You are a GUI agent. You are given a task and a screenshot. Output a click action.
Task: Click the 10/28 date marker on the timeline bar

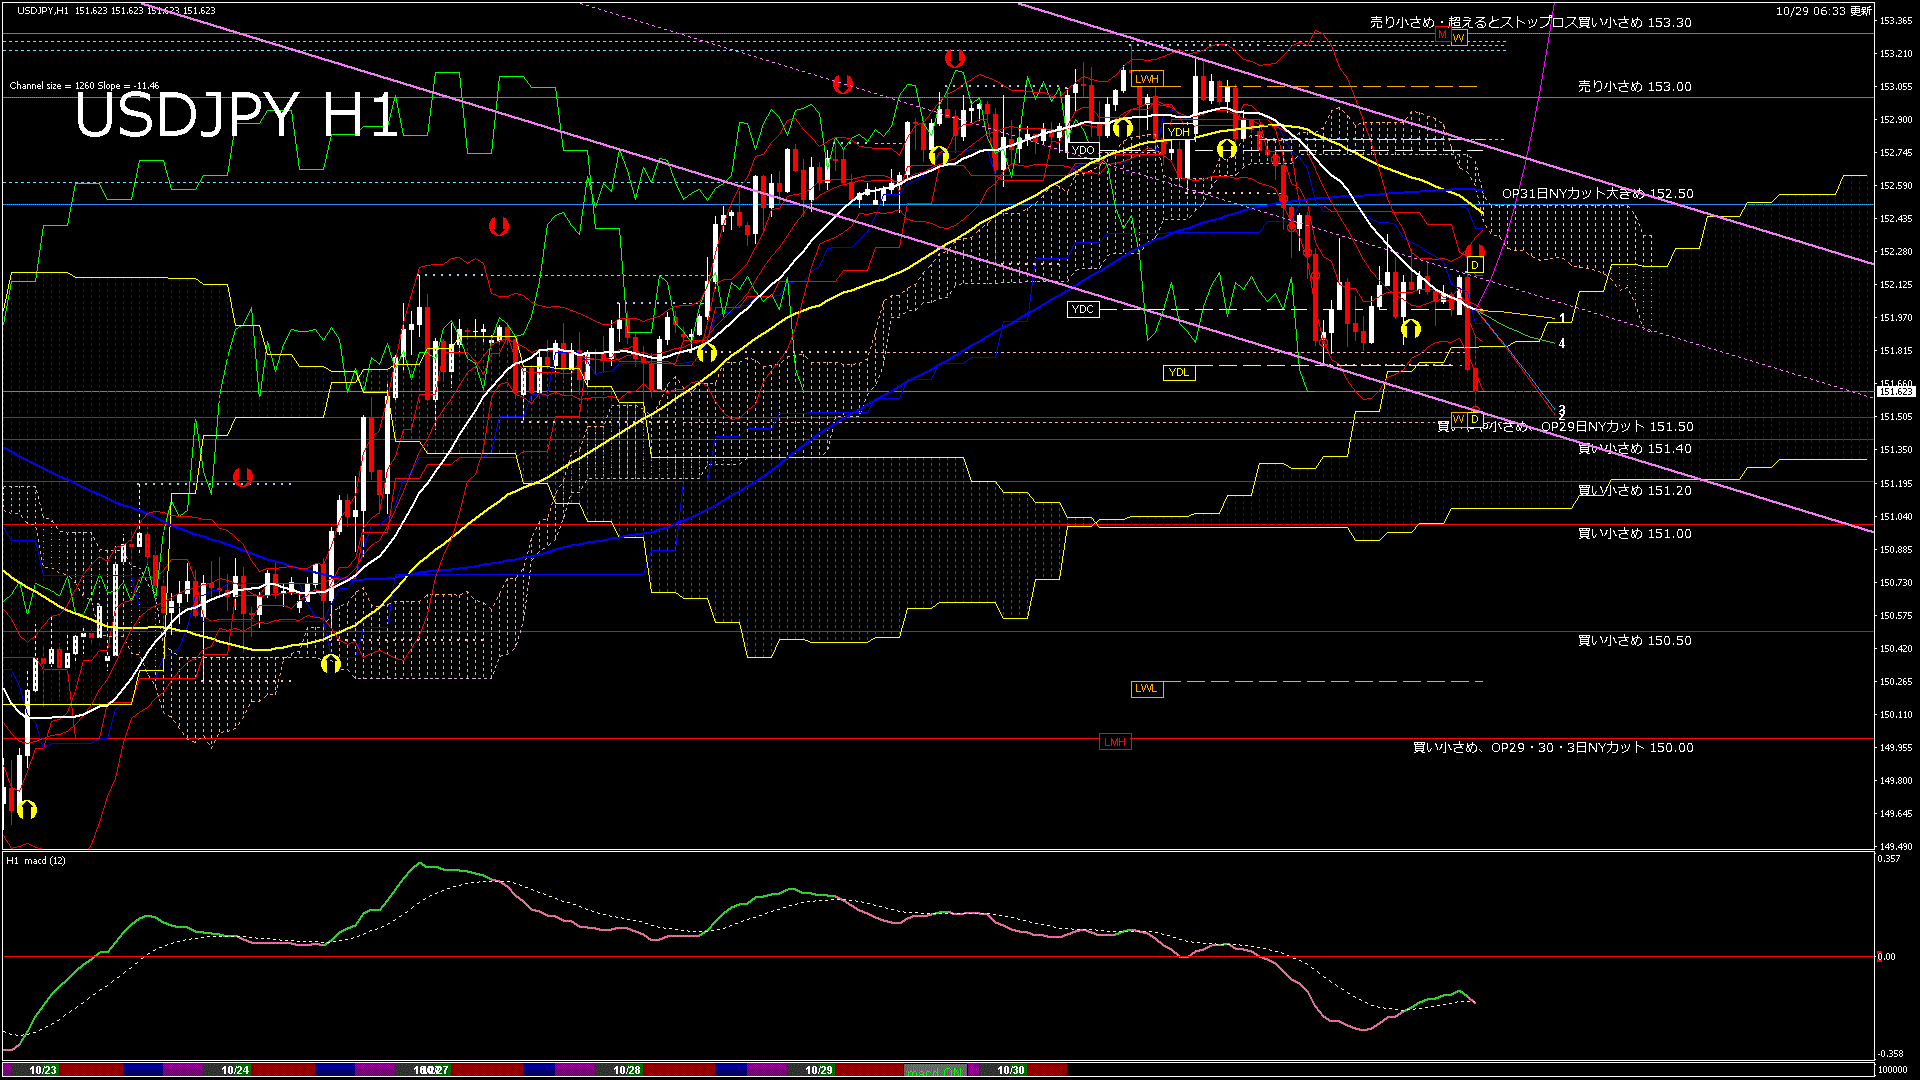pos(626,1069)
